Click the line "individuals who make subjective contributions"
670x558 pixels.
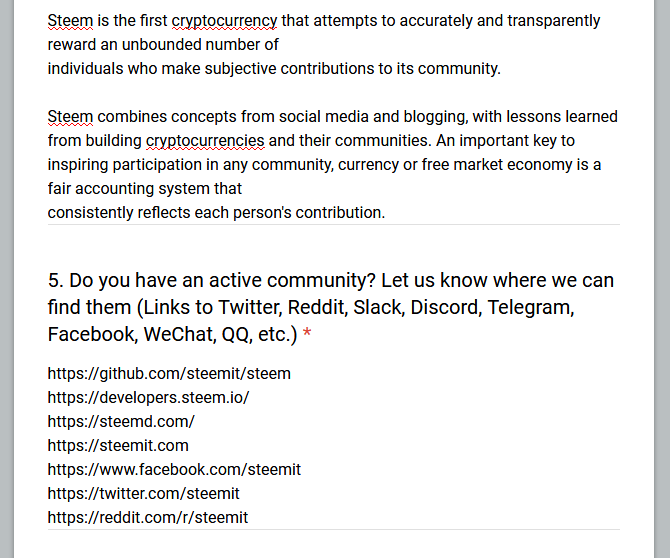point(274,68)
